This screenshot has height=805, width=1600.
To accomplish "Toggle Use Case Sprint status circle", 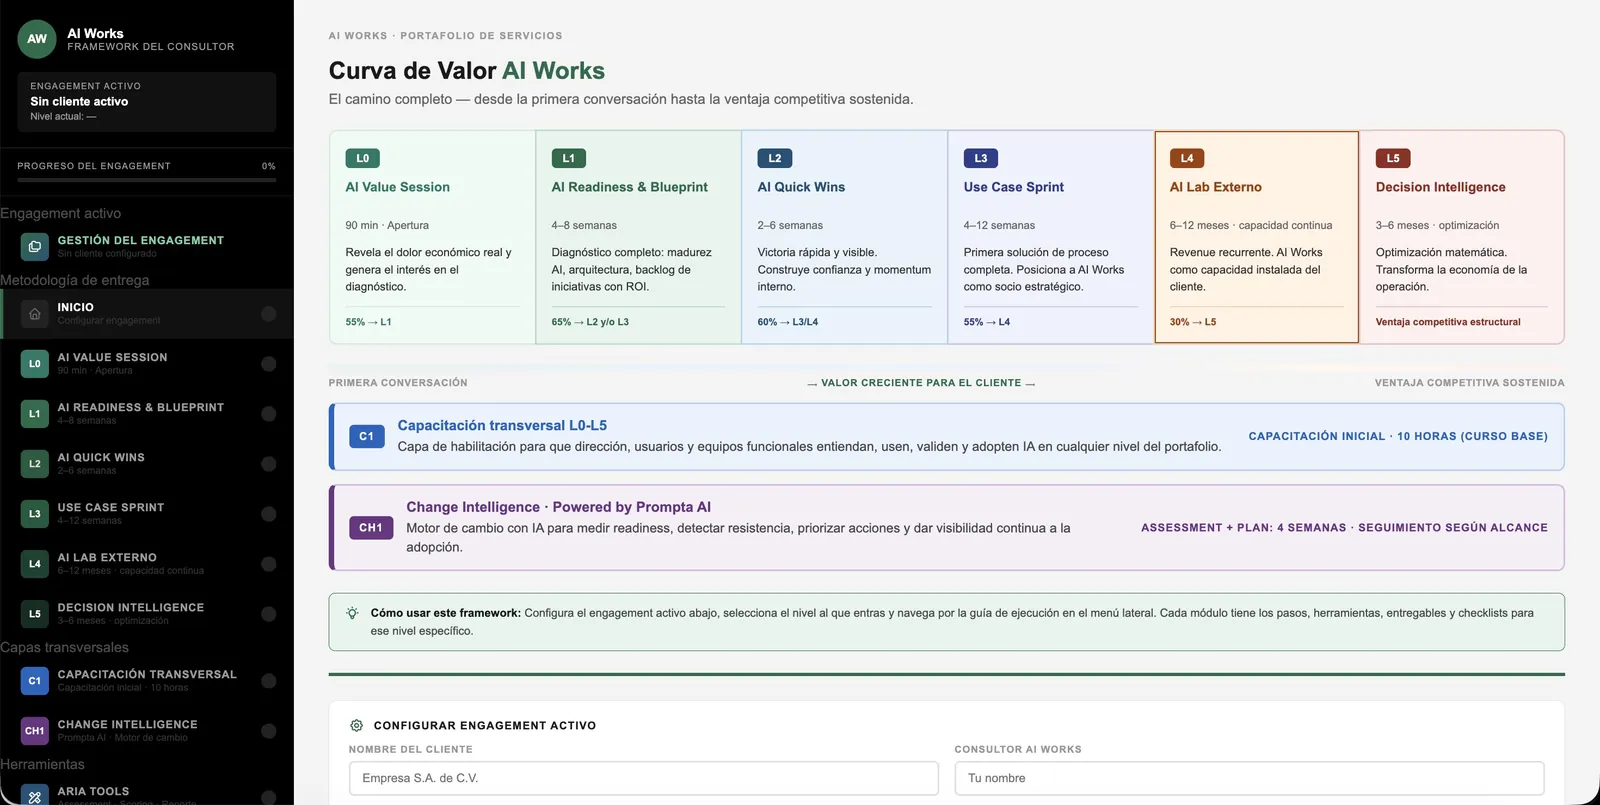I will [269, 514].
